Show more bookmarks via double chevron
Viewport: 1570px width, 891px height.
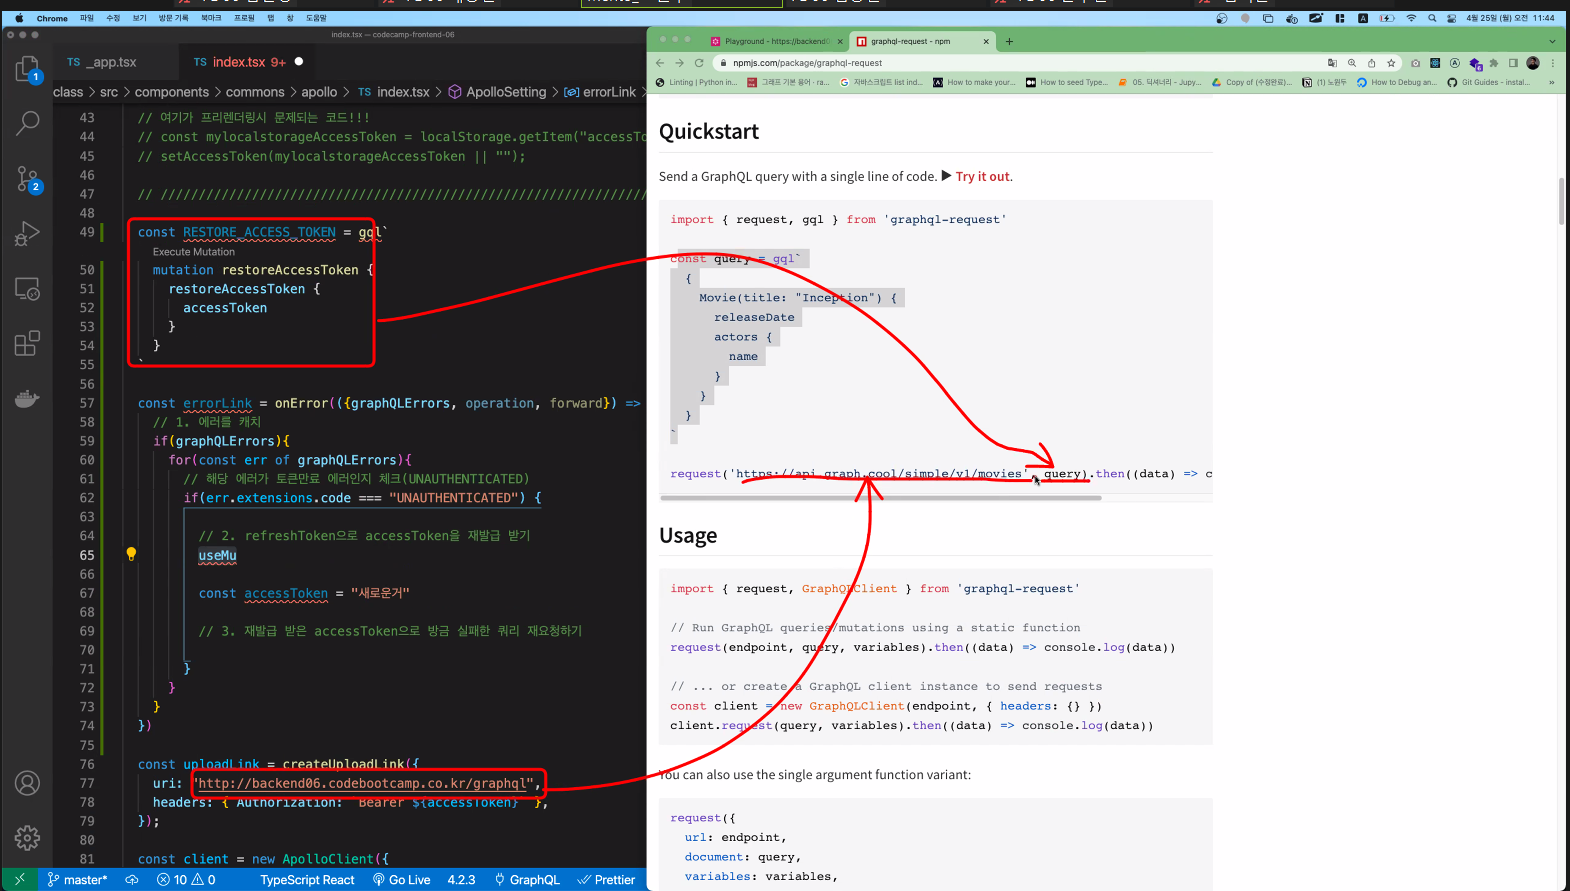pyautogui.click(x=1551, y=82)
